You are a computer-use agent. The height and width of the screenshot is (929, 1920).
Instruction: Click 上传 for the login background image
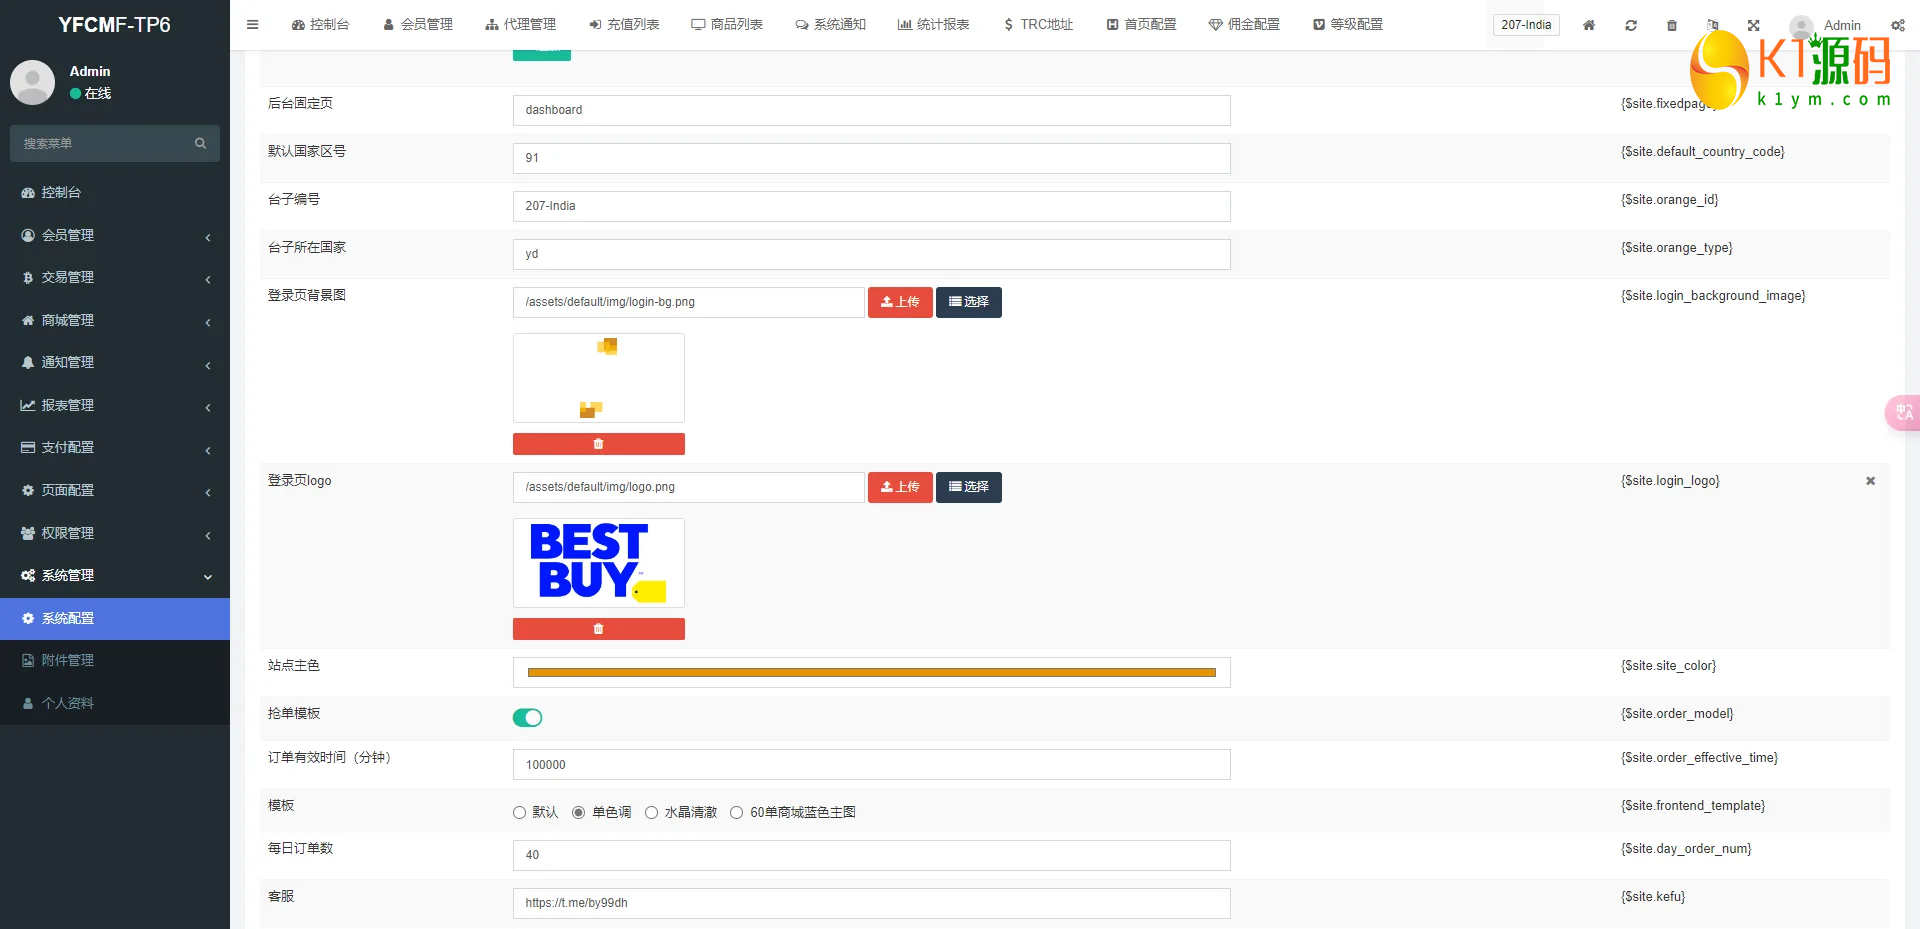(x=900, y=302)
